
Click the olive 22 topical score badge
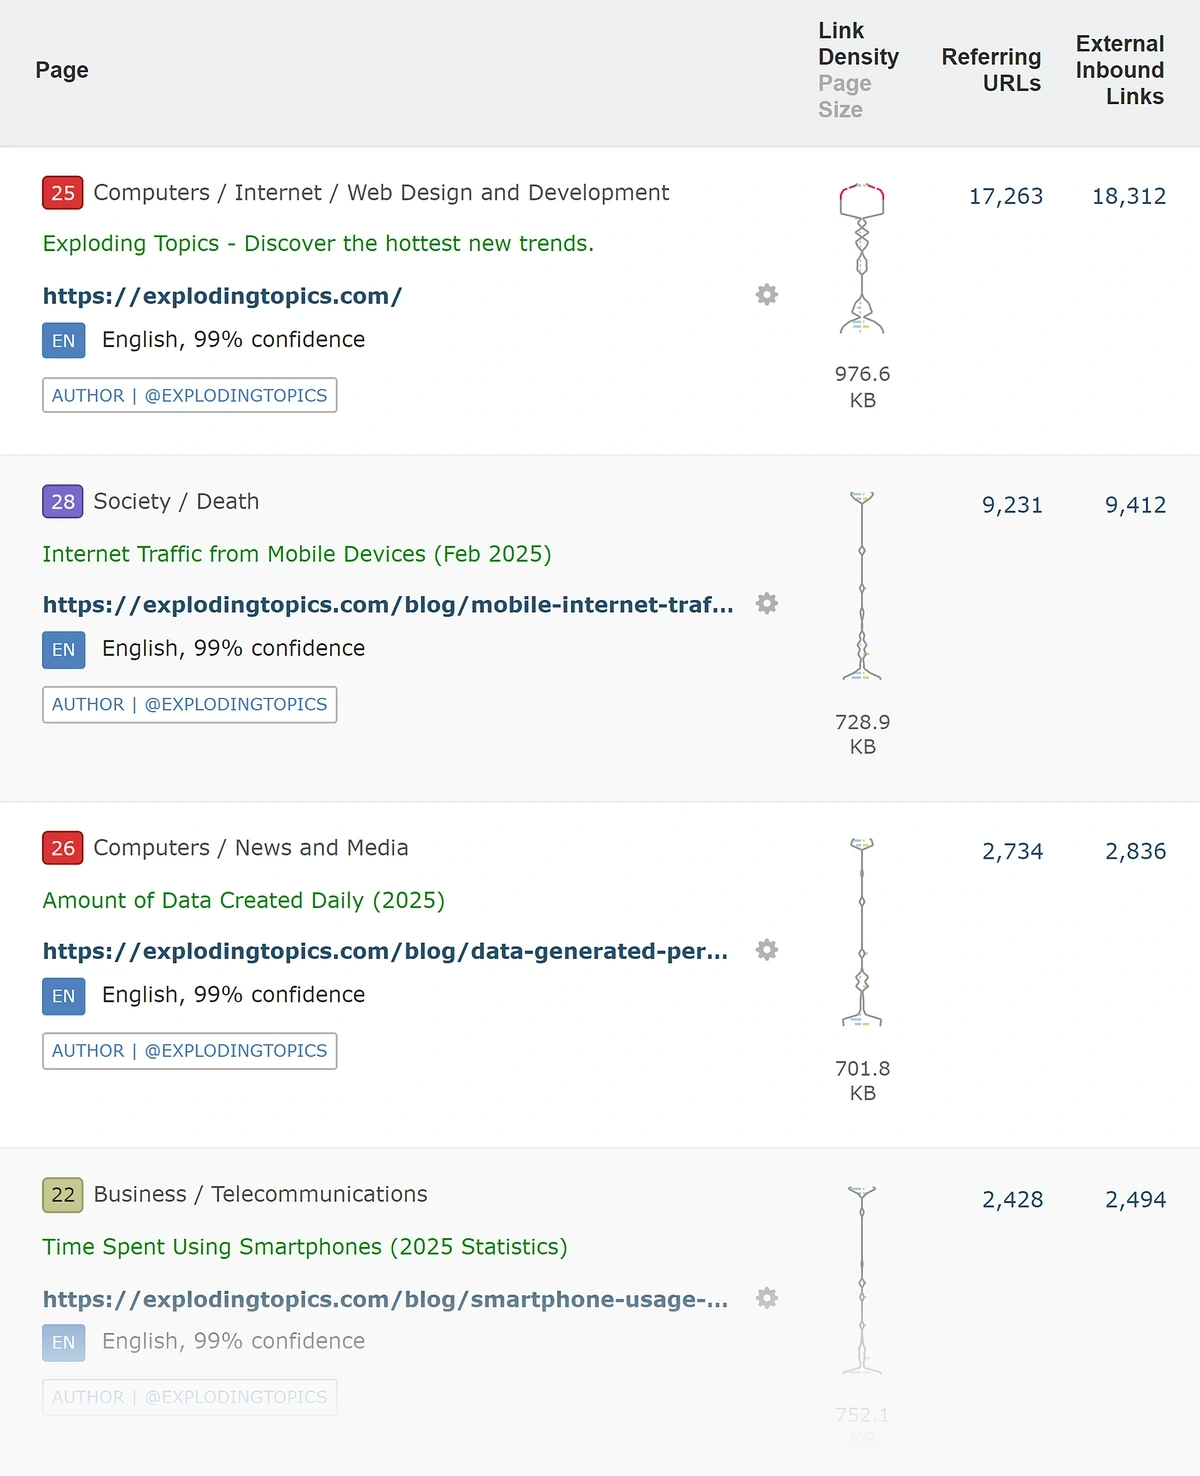63,1195
